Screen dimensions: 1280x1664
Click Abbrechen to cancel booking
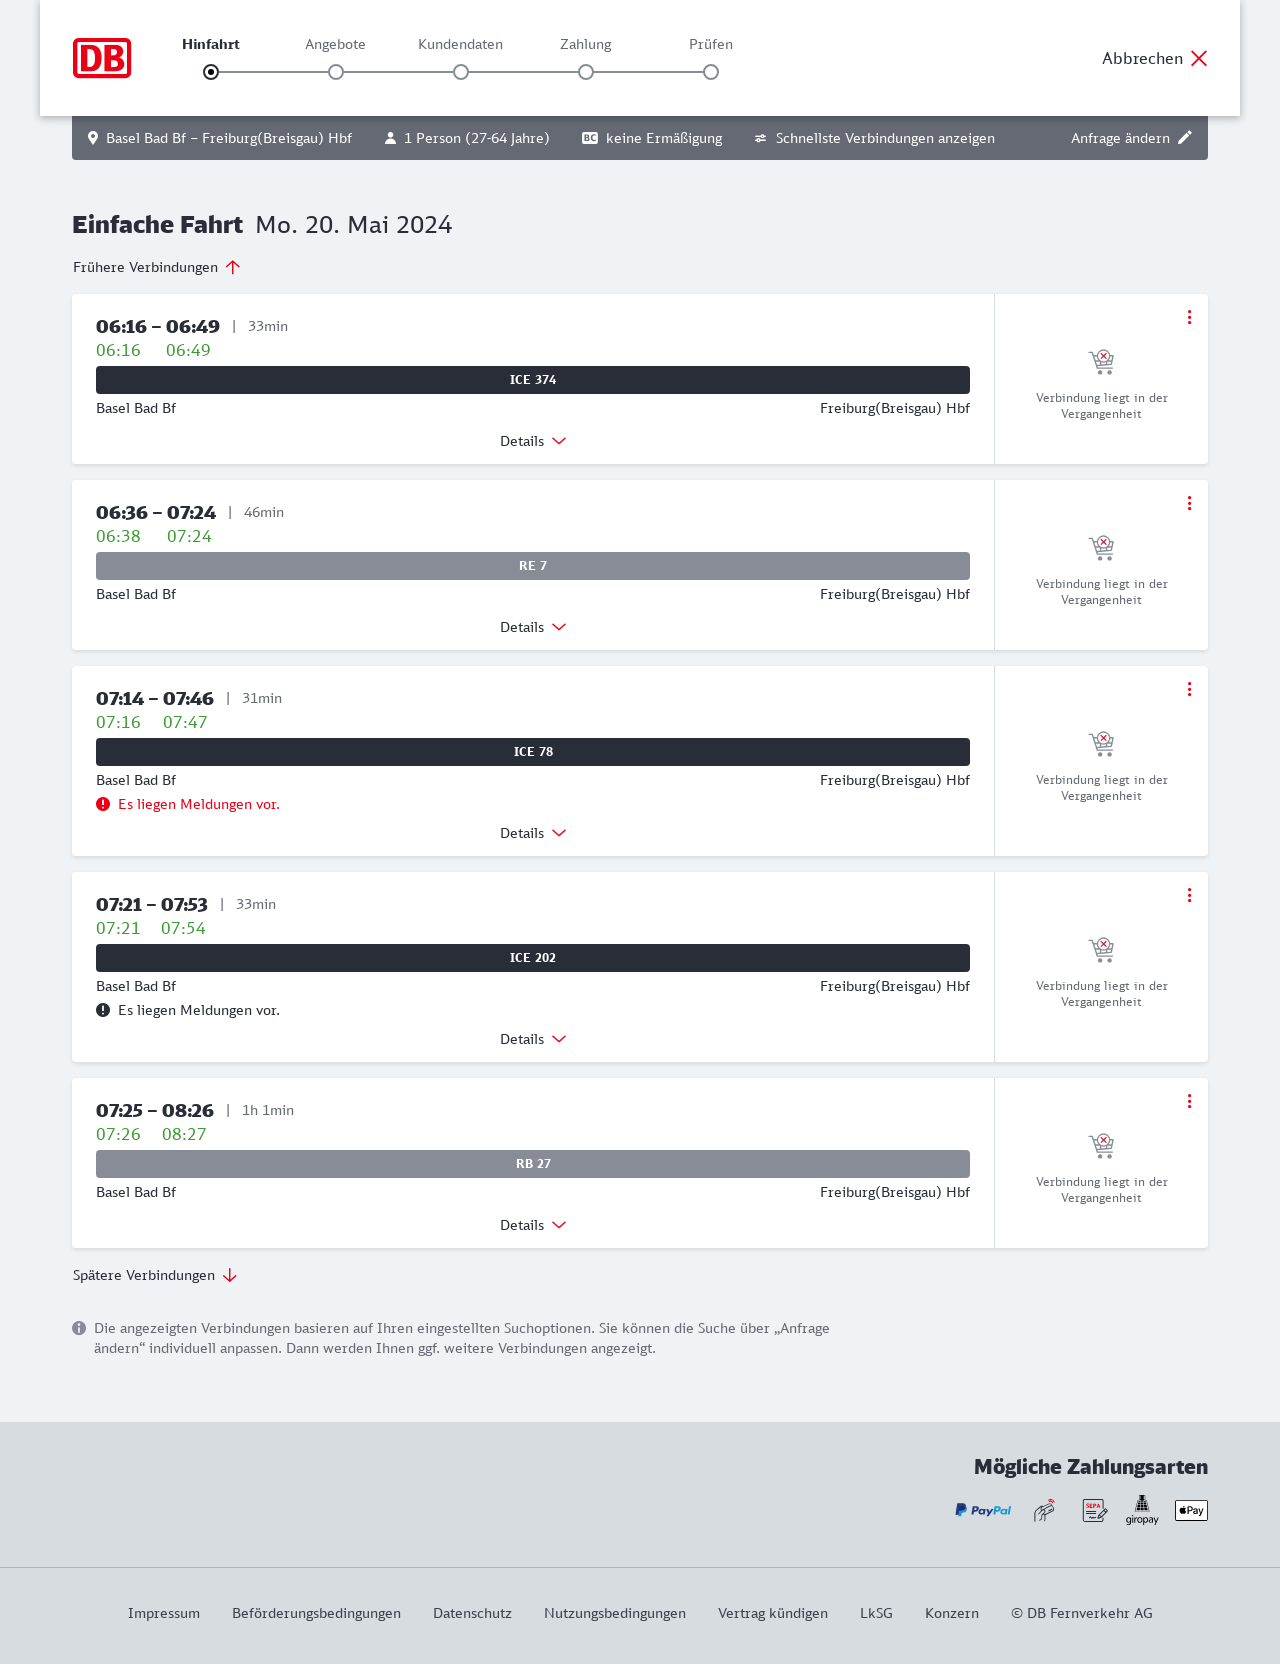coord(1155,58)
